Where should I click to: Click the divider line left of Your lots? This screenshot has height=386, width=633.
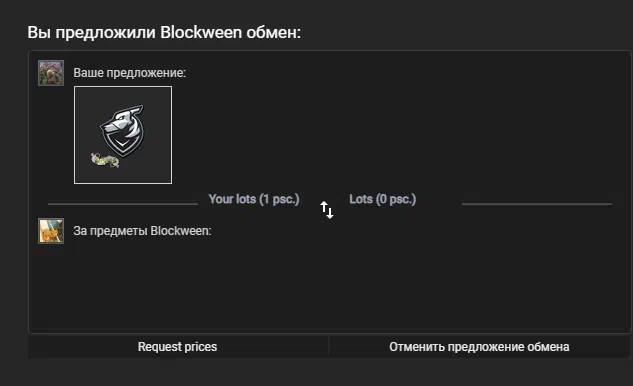tap(123, 204)
